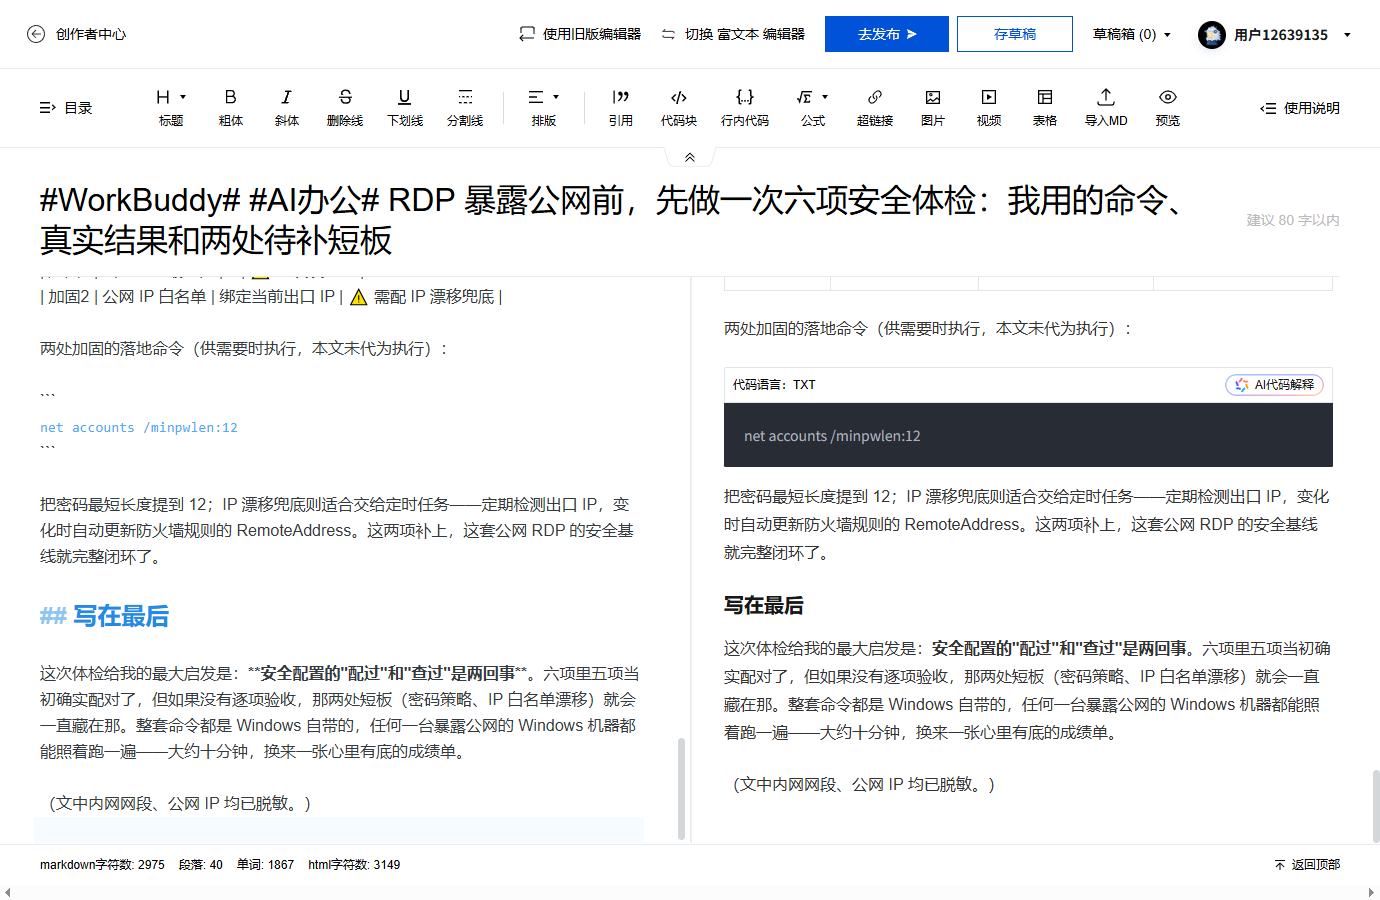Image resolution: width=1380 pixels, height=900 pixels.
Task: Apply italic (斜体) formatting
Action: pos(287,107)
